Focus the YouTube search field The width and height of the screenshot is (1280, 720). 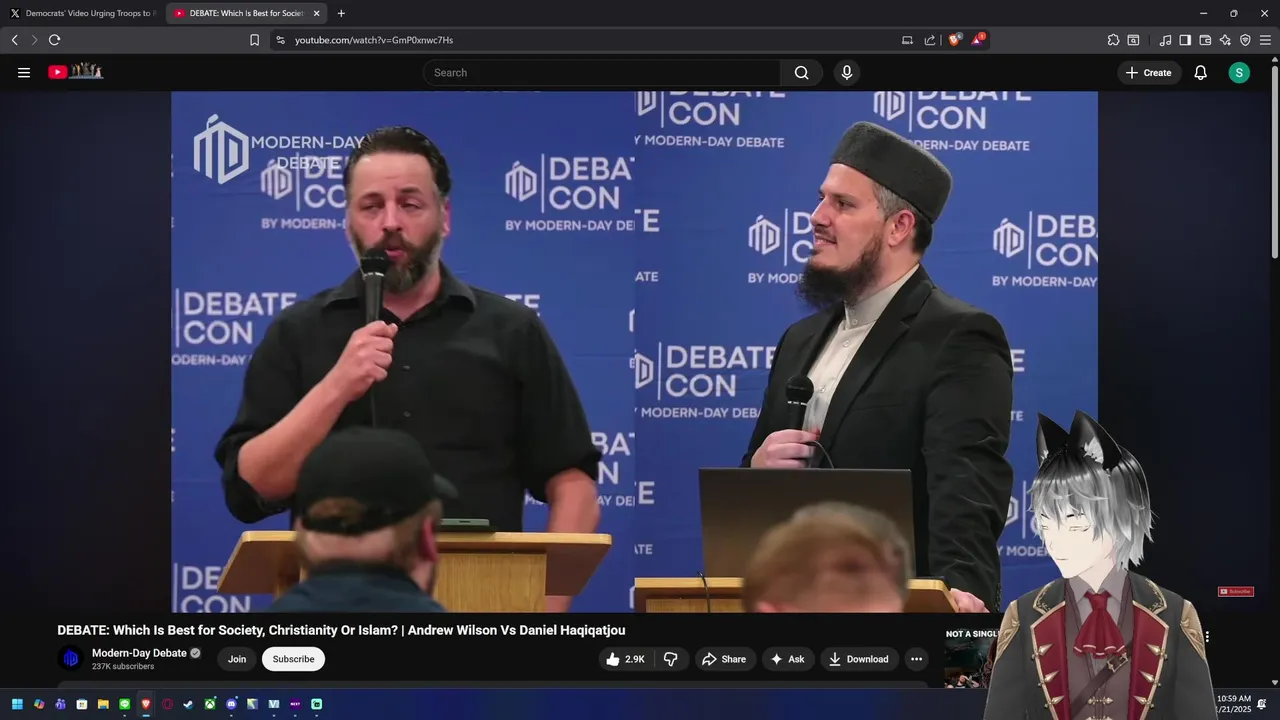coord(602,72)
